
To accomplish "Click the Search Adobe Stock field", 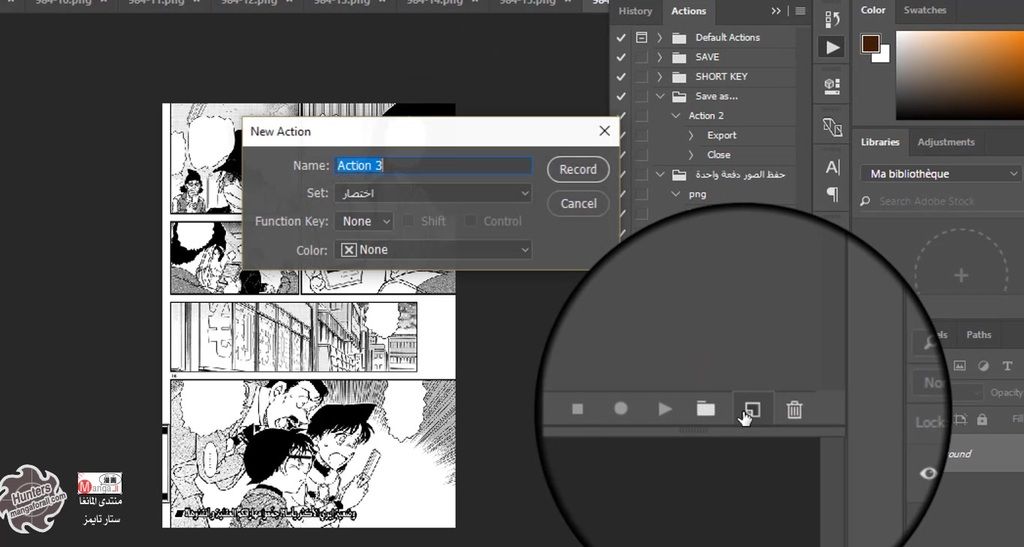I will pos(939,201).
